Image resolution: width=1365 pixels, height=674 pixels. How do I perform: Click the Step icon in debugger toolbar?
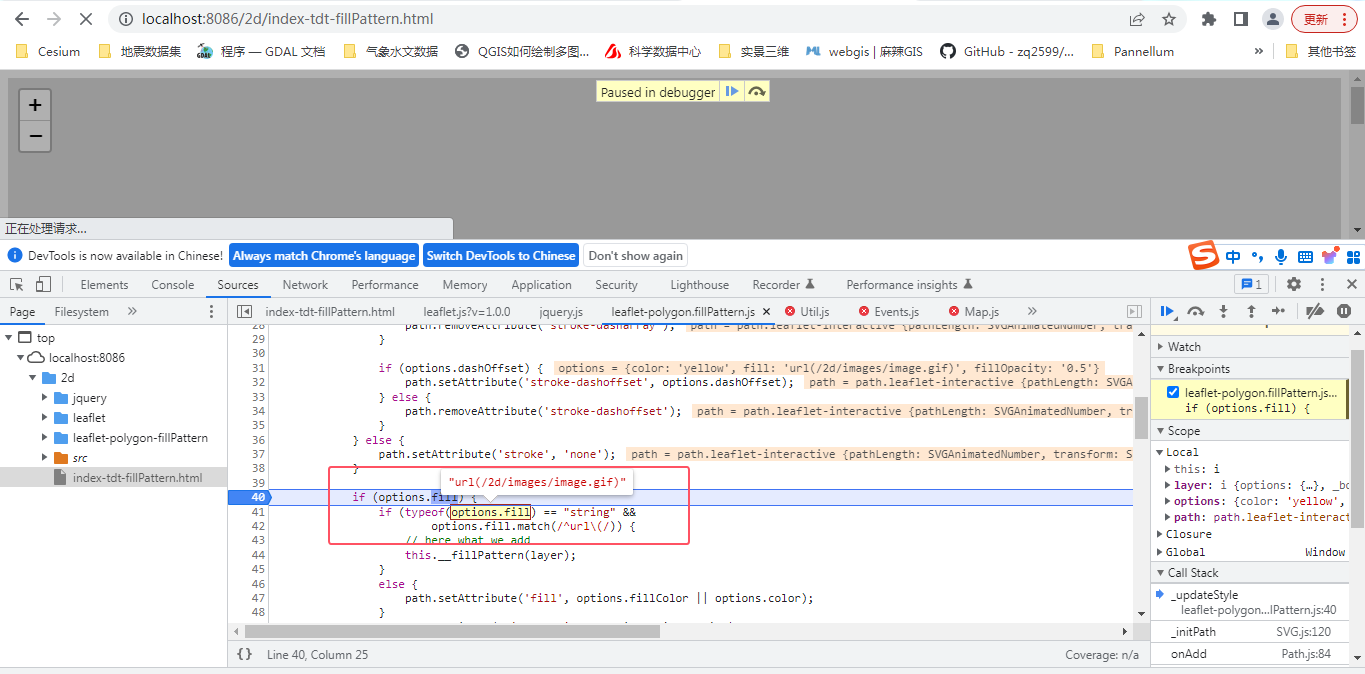1278,311
